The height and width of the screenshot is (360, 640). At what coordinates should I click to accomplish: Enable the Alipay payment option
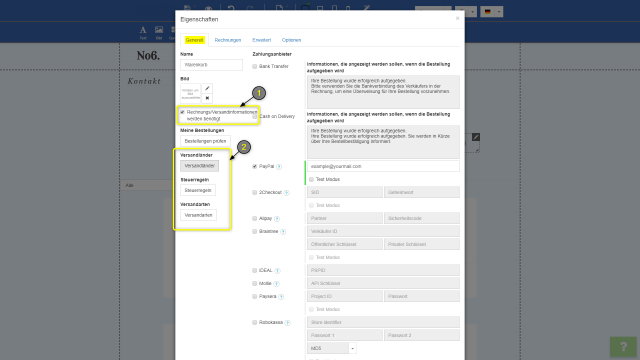[x=254, y=219]
